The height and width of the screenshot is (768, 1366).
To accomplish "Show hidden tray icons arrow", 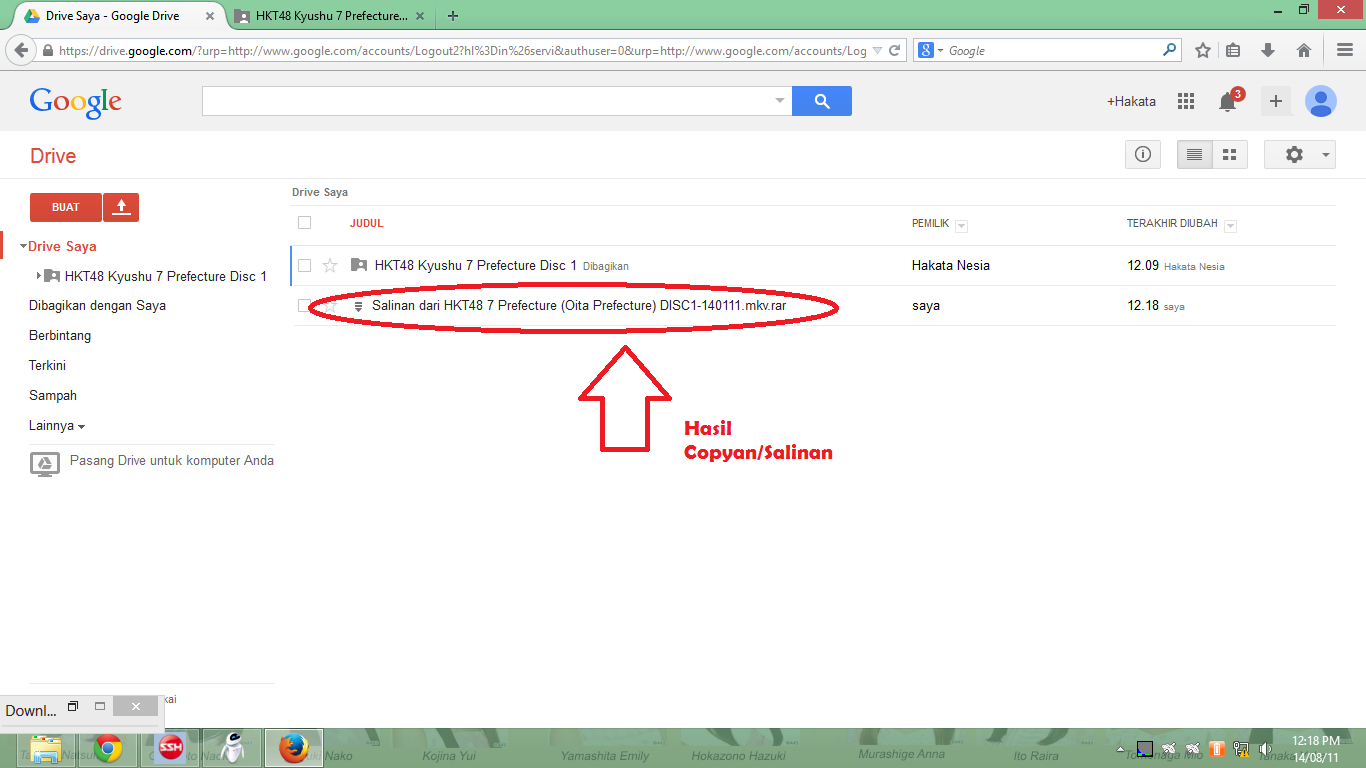I will [1121, 748].
